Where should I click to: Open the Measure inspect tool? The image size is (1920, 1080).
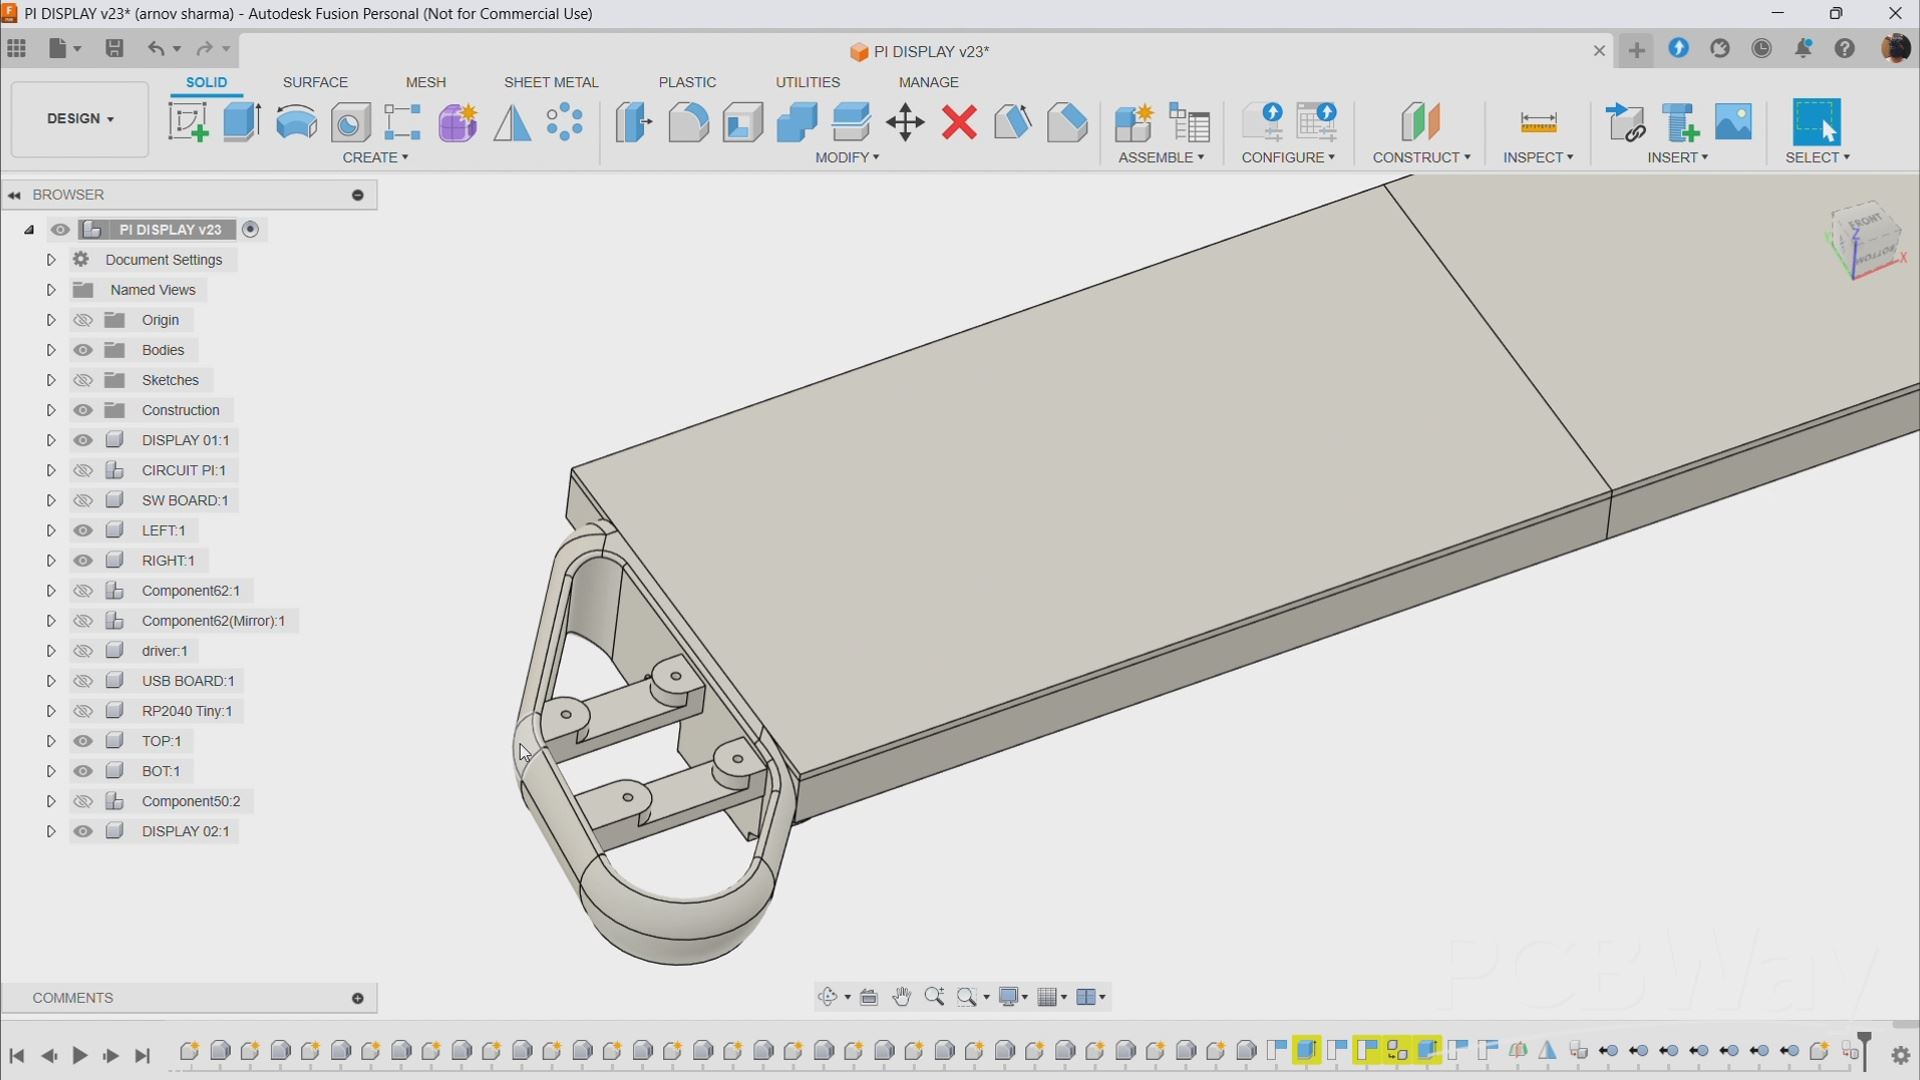[1538, 122]
